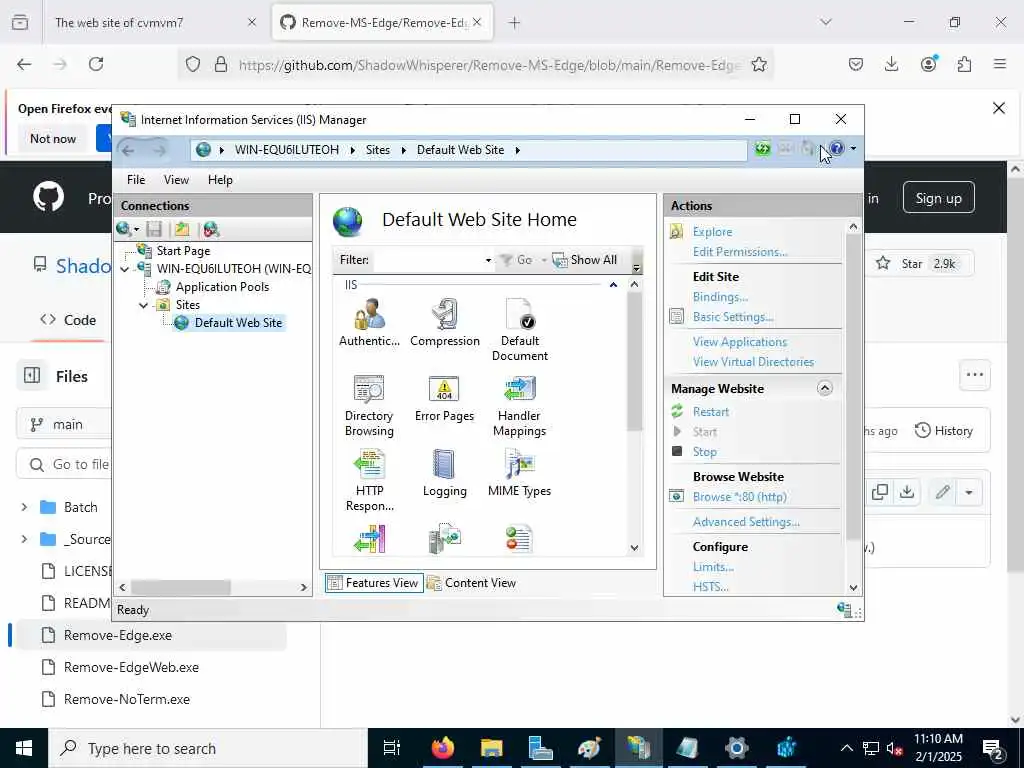1024x768 pixels.
Task: Click Browse *:80 (http) link
Action: [x=739, y=497]
